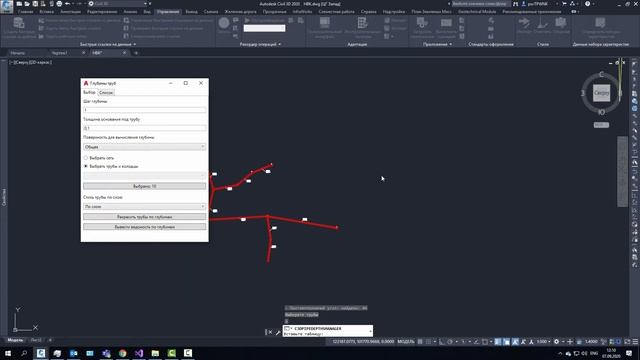Click Visual Studio icon in Windows taskbar
Image resolution: width=640 pixels, height=360 pixels.
coord(139,353)
